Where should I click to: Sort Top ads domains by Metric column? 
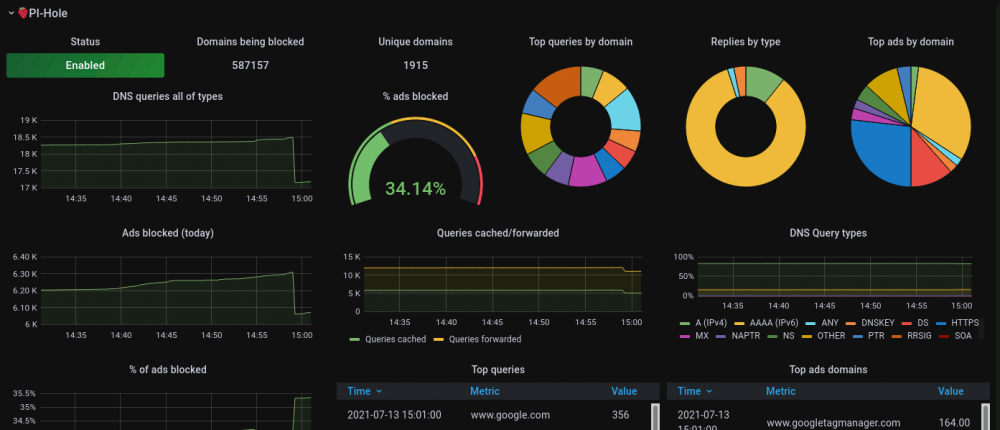point(781,391)
